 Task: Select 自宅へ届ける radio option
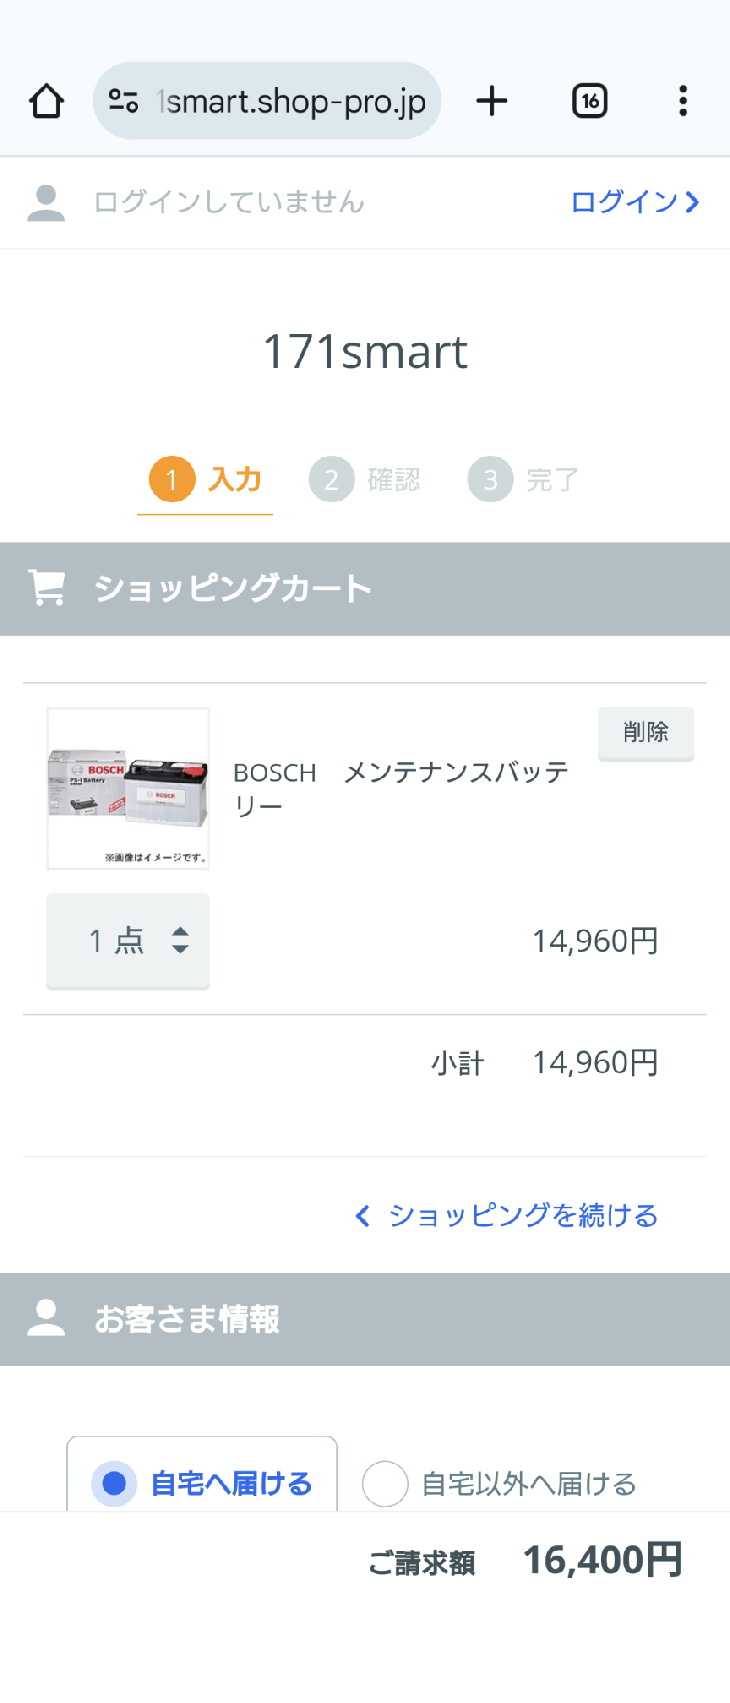[114, 1482]
